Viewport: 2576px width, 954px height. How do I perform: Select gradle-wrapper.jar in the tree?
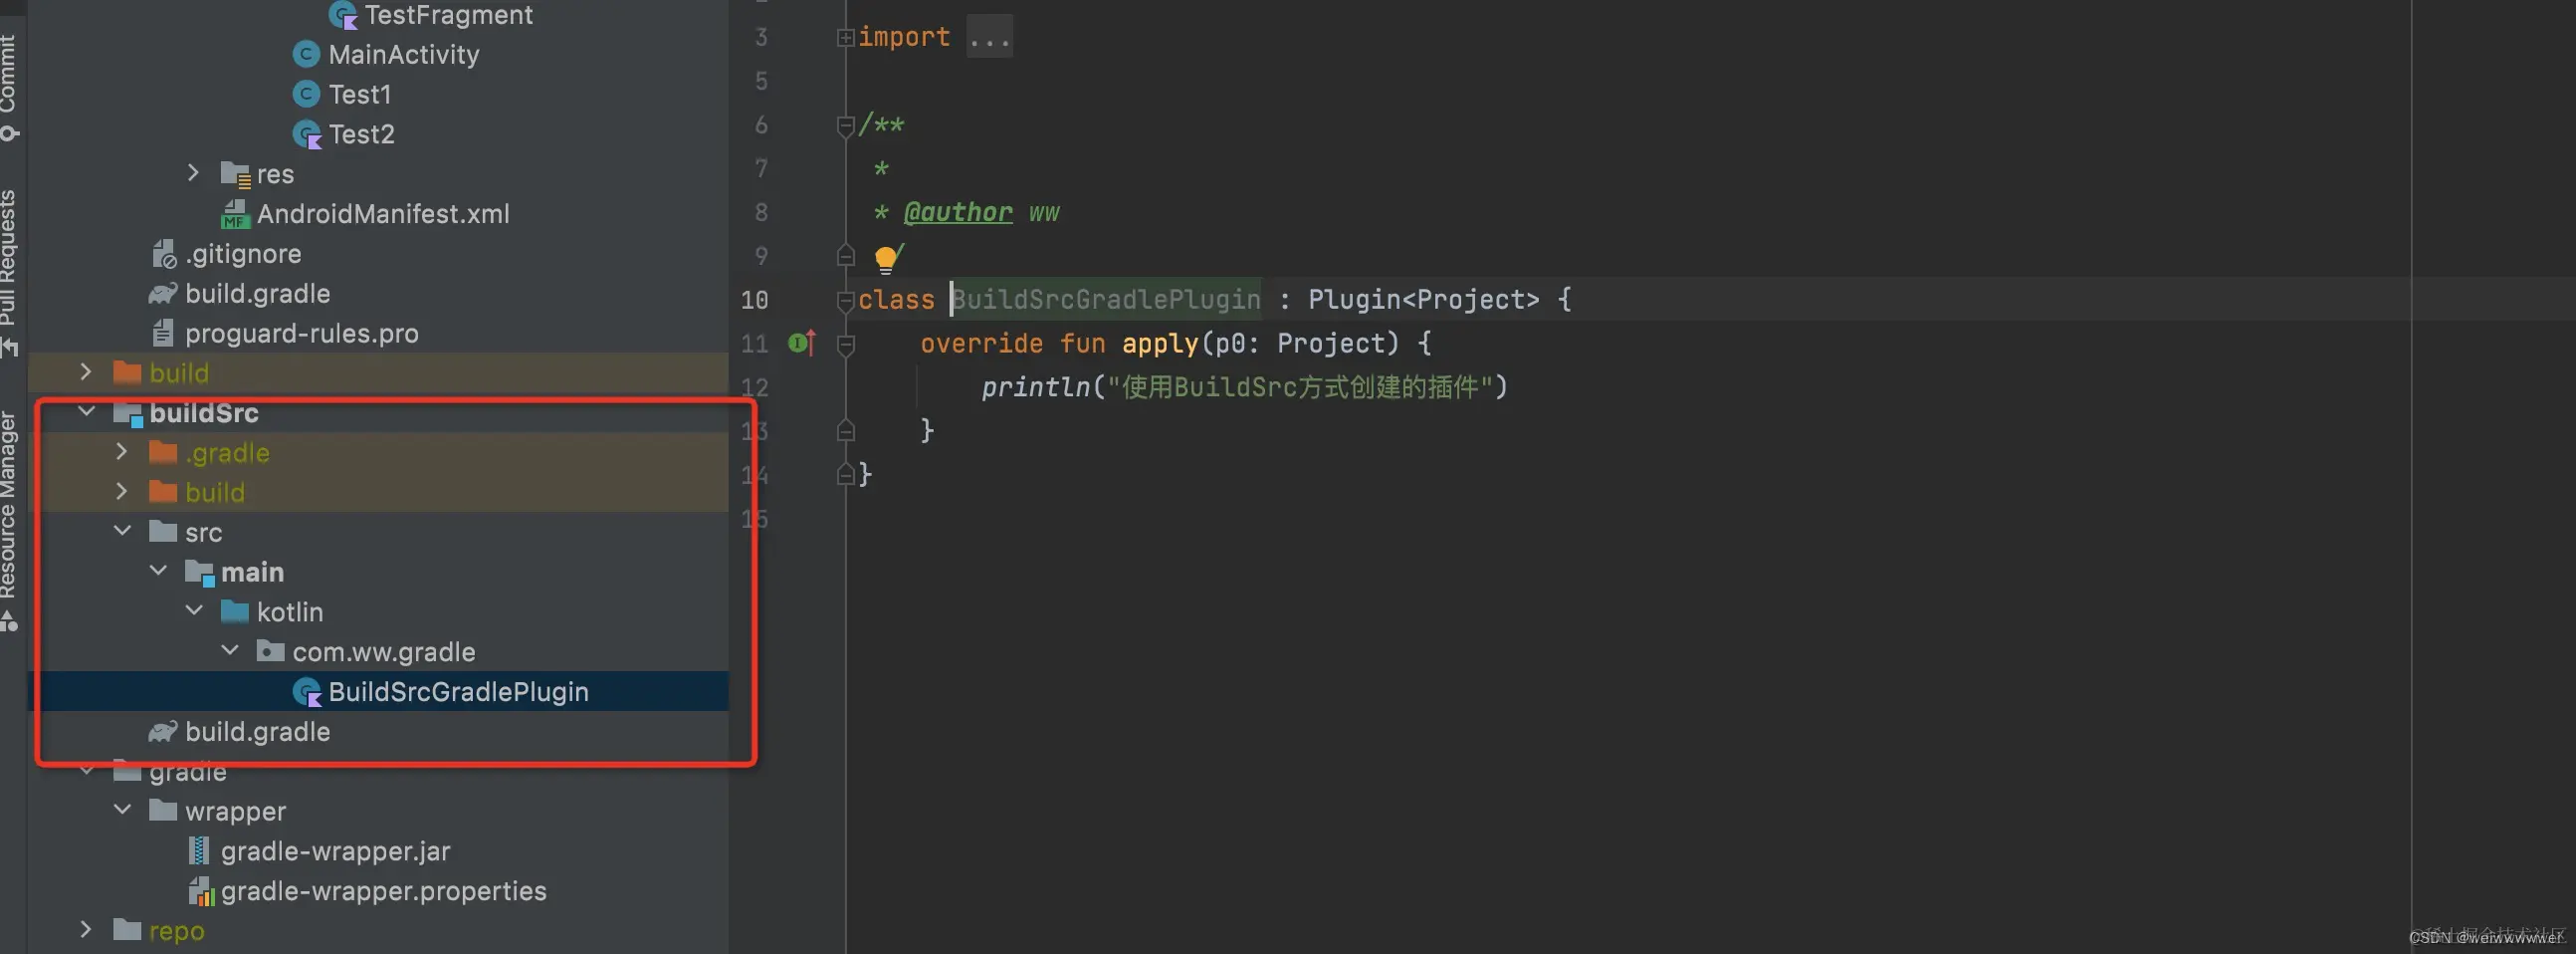[335, 851]
